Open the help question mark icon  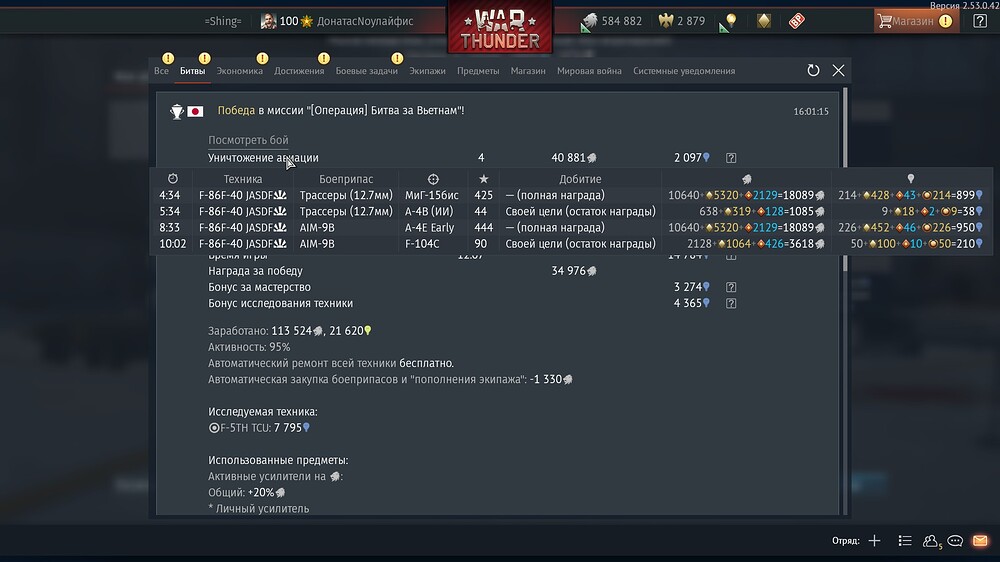tap(980, 20)
